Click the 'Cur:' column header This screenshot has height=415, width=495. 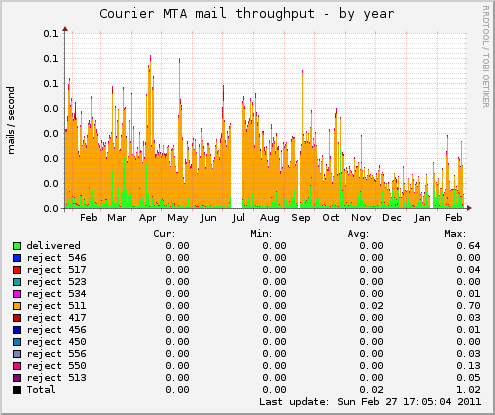point(164,234)
